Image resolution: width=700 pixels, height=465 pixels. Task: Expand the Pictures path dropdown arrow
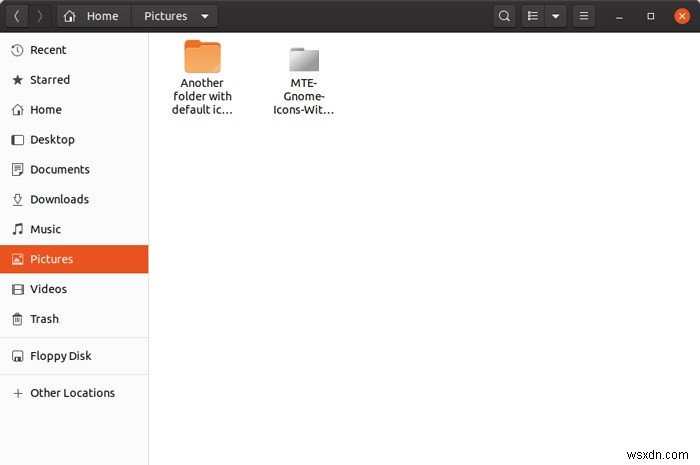pyautogui.click(x=205, y=17)
